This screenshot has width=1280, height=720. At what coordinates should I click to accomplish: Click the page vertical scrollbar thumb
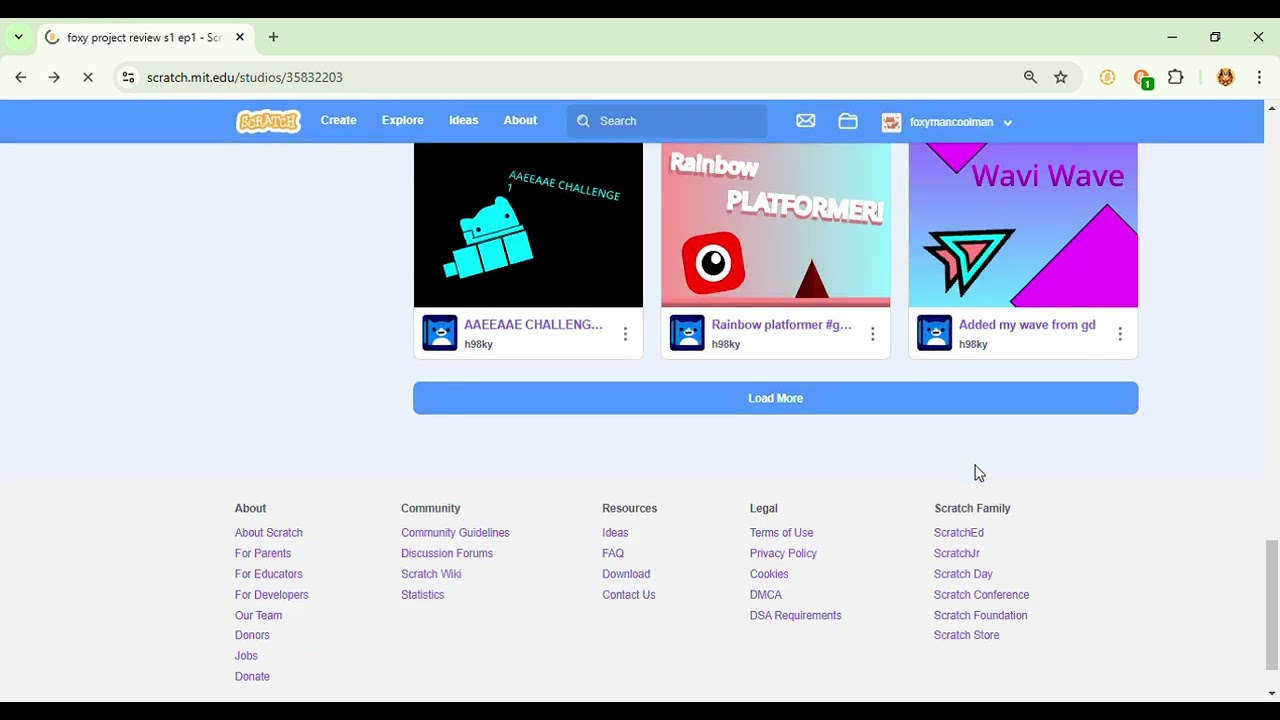point(1272,605)
